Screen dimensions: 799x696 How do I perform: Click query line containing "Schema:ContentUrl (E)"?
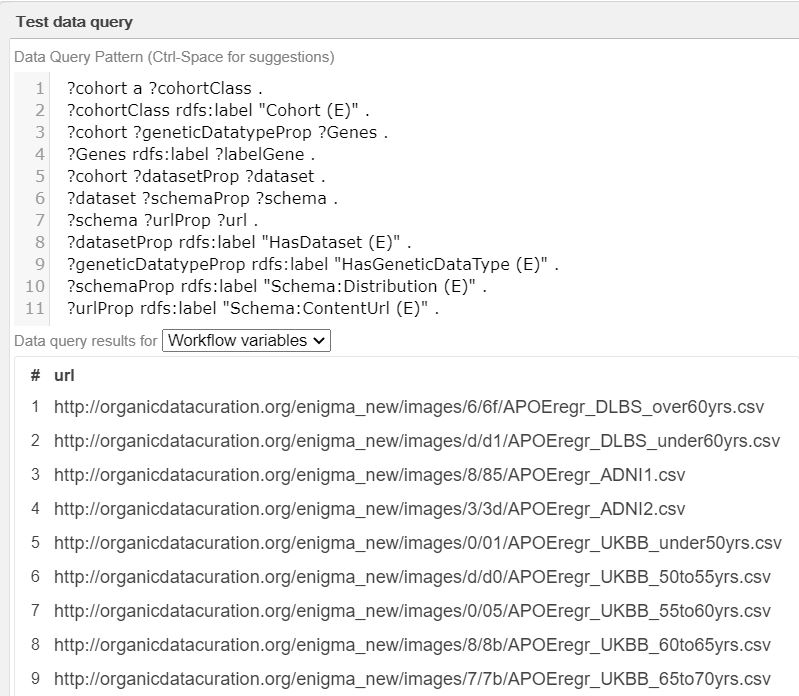point(253,308)
